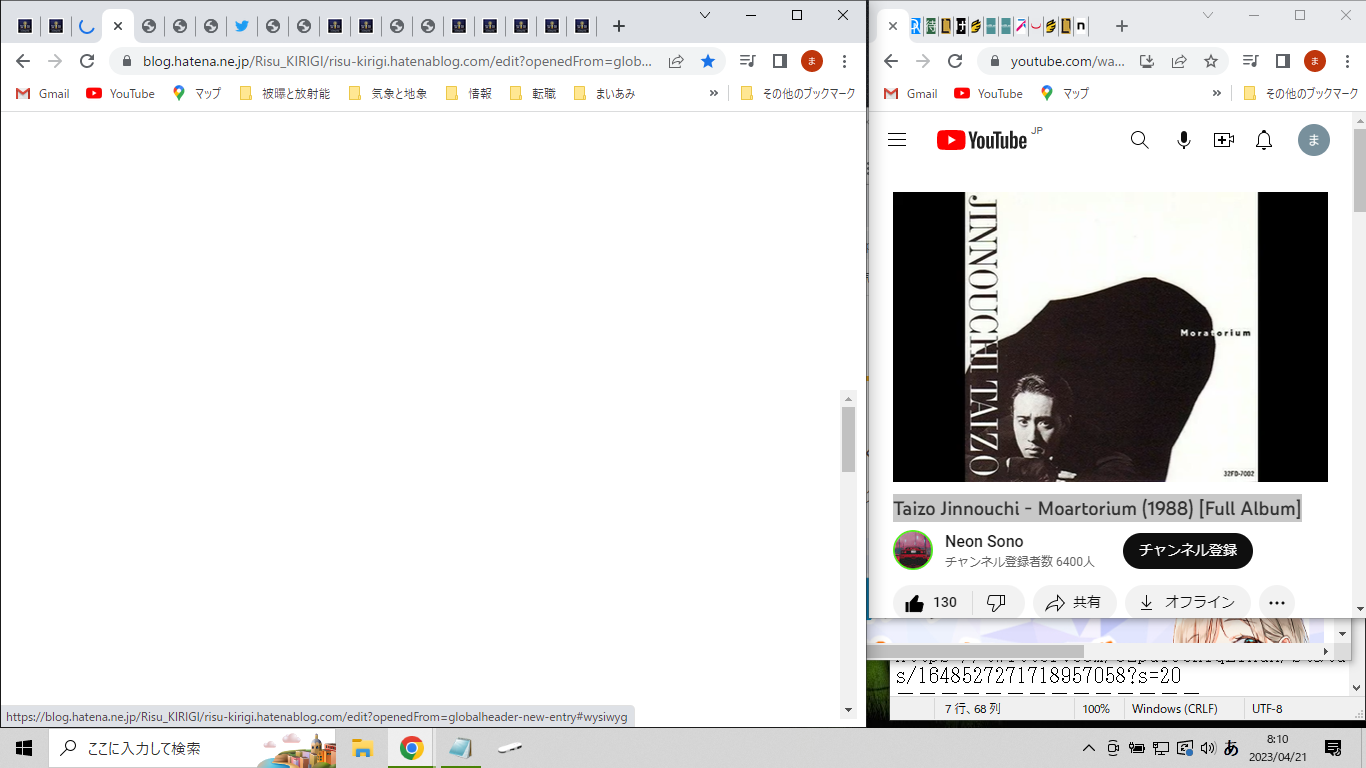1366x768 pixels.
Task: Go back in the YouTube window
Action: coord(891,61)
